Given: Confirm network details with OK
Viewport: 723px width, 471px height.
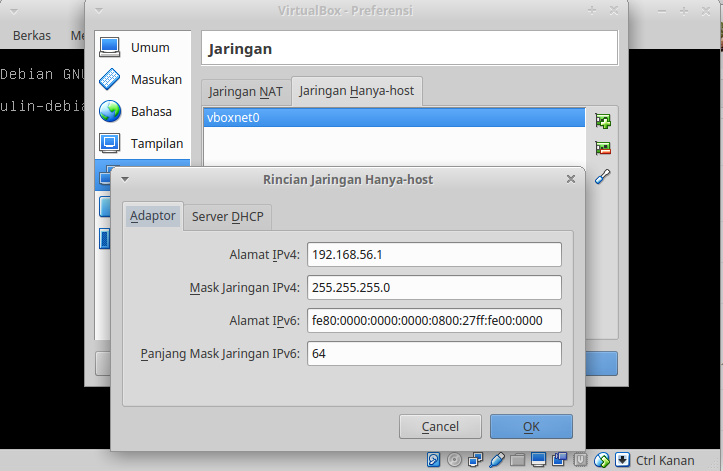Looking at the screenshot, I should (531, 427).
